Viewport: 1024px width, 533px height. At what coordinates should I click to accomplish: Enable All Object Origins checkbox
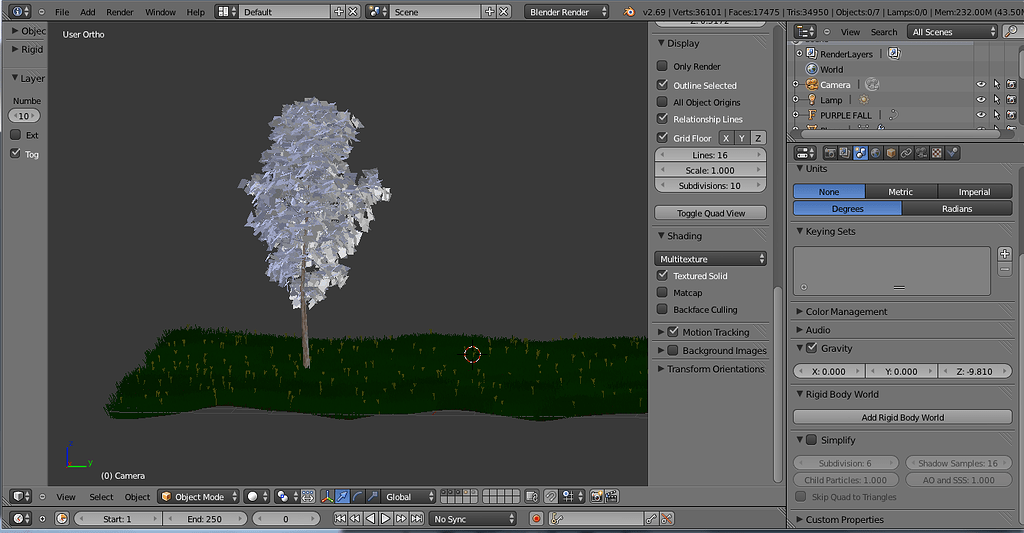click(662, 102)
